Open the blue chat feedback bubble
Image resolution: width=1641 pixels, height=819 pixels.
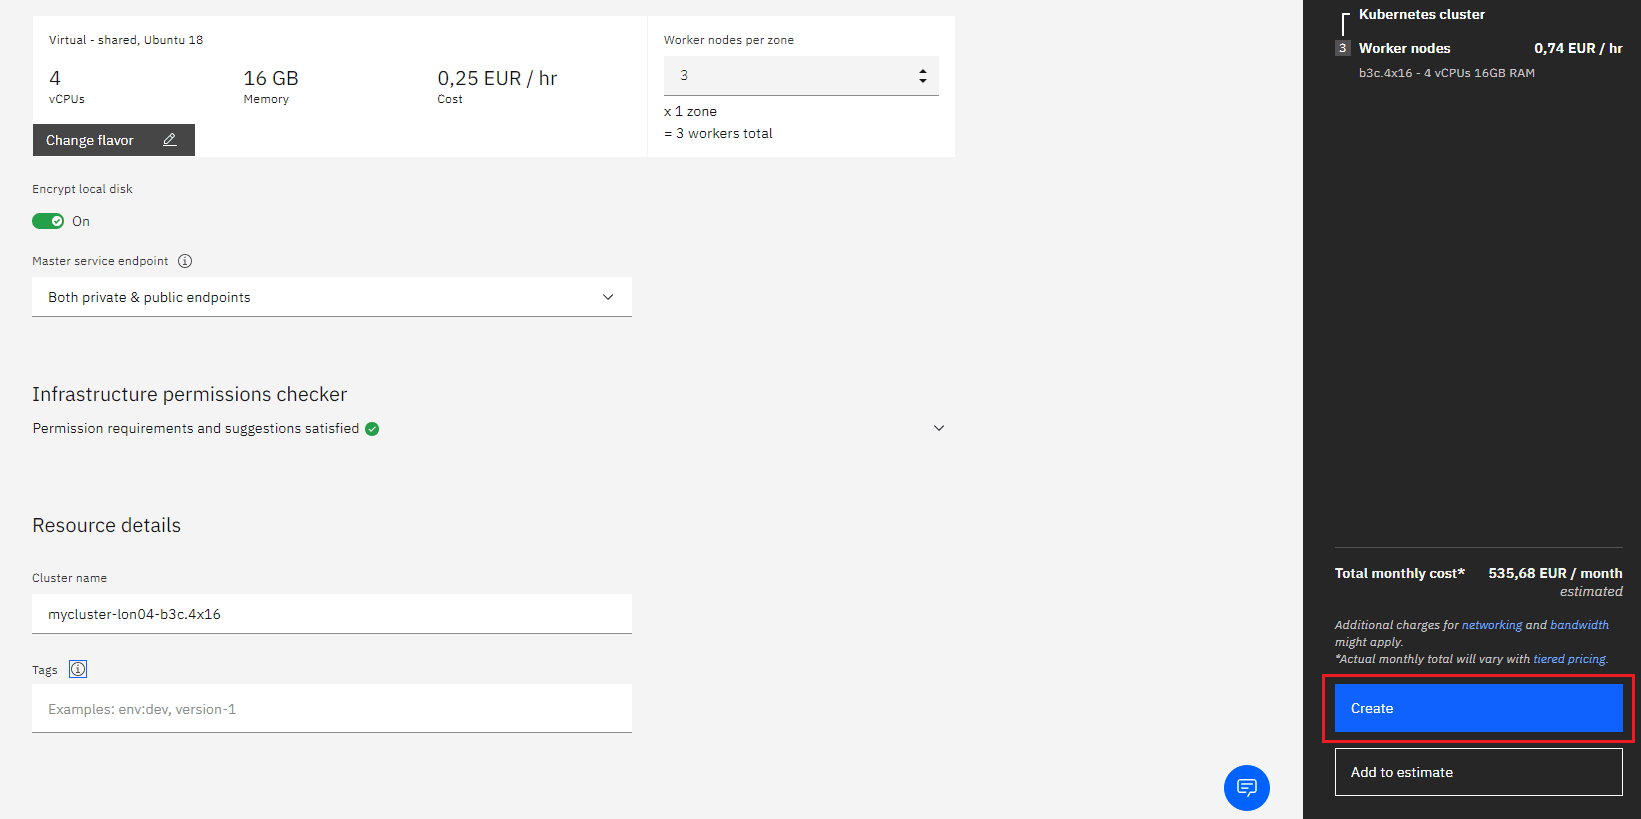pyautogui.click(x=1246, y=788)
